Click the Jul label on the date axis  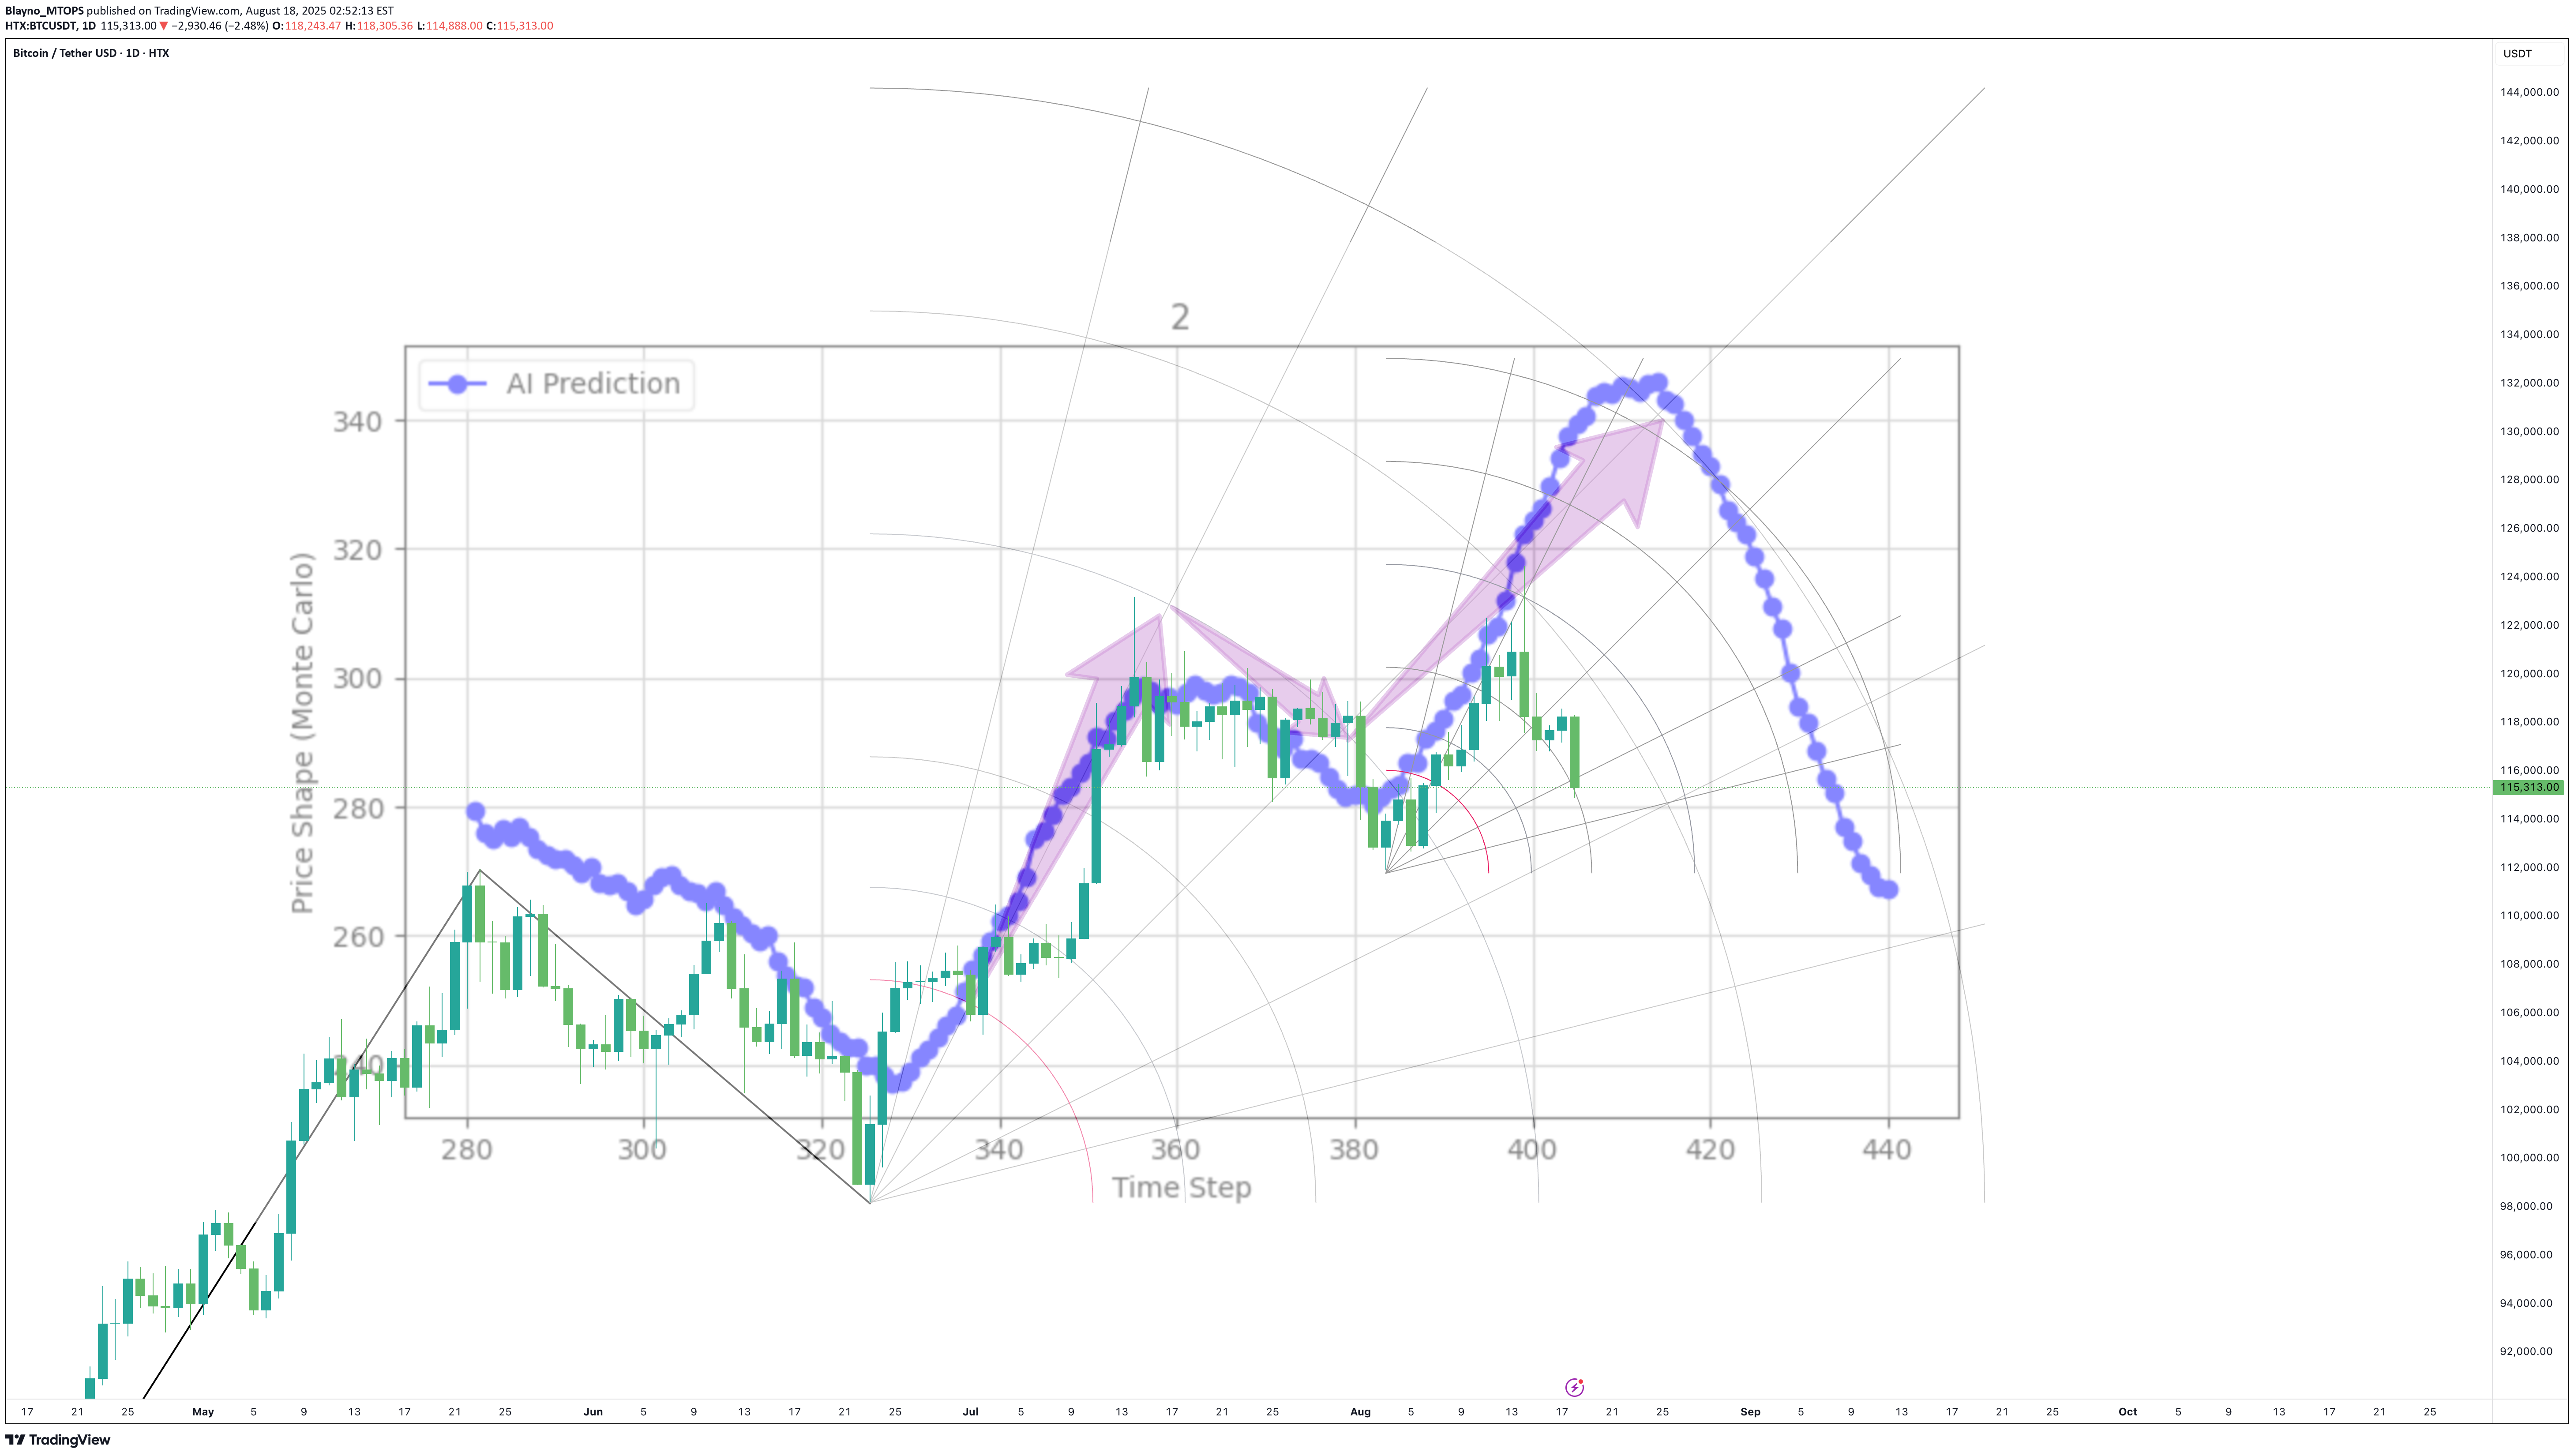pyautogui.click(x=970, y=1412)
